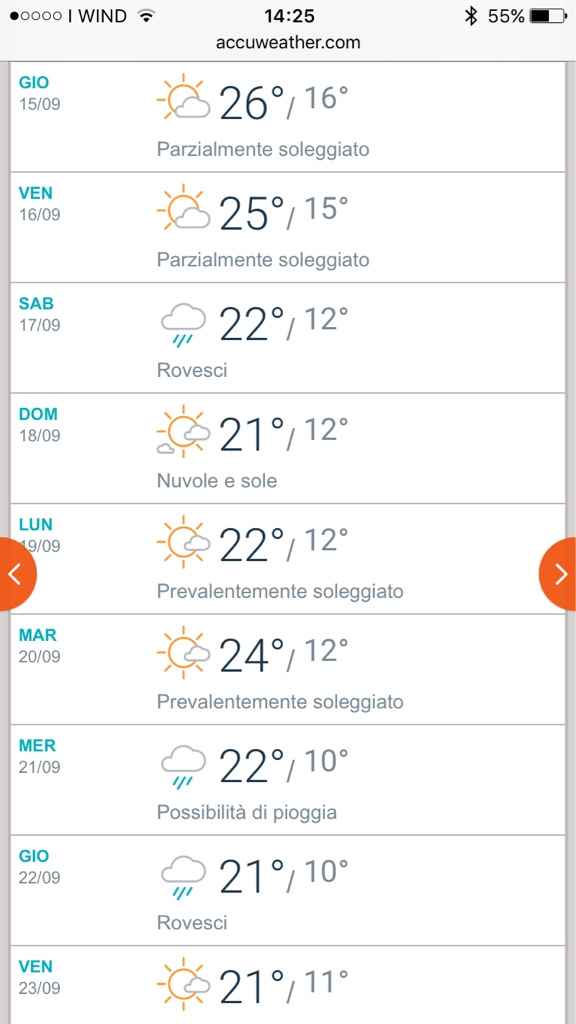This screenshot has height=1024, width=576.
Task: Tap the 14:25 clock in the status bar
Action: pyautogui.click(x=288, y=15)
